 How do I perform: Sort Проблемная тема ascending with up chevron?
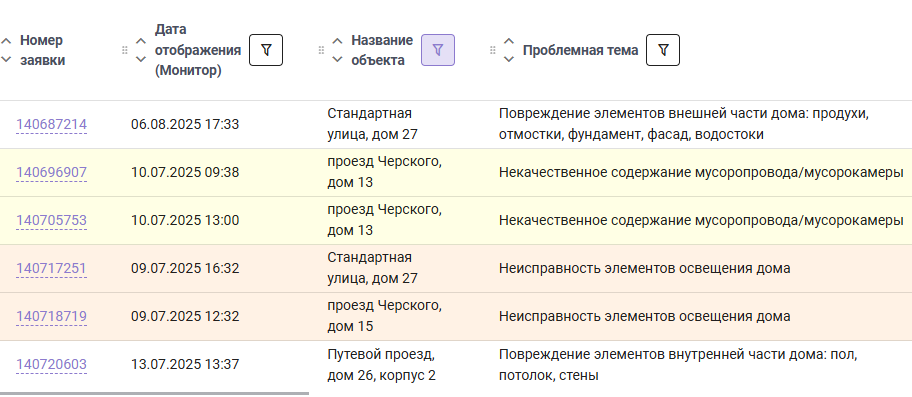[x=509, y=41]
